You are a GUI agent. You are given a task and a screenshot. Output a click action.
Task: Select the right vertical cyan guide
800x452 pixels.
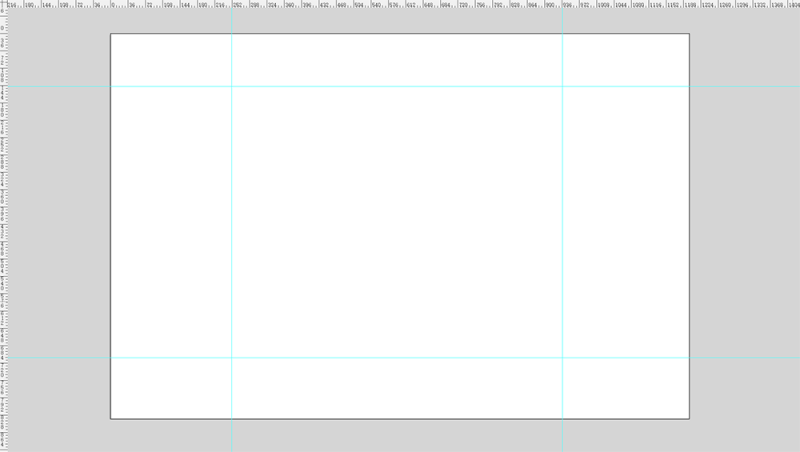tap(562, 230)
